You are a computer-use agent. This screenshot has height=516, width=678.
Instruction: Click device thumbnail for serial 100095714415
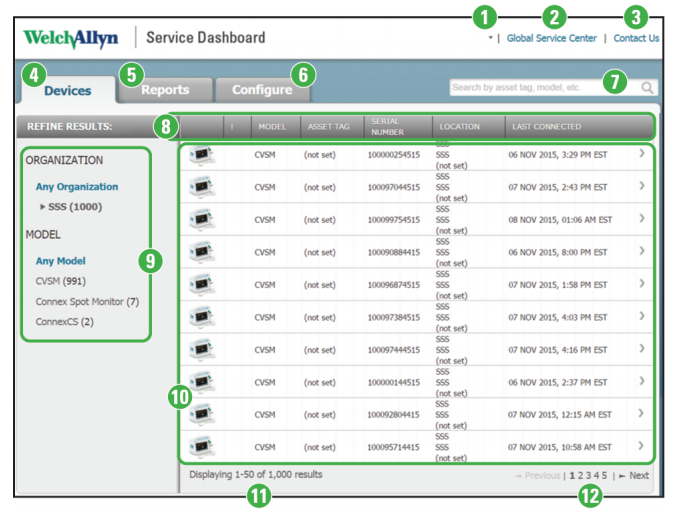coord(202,447)
